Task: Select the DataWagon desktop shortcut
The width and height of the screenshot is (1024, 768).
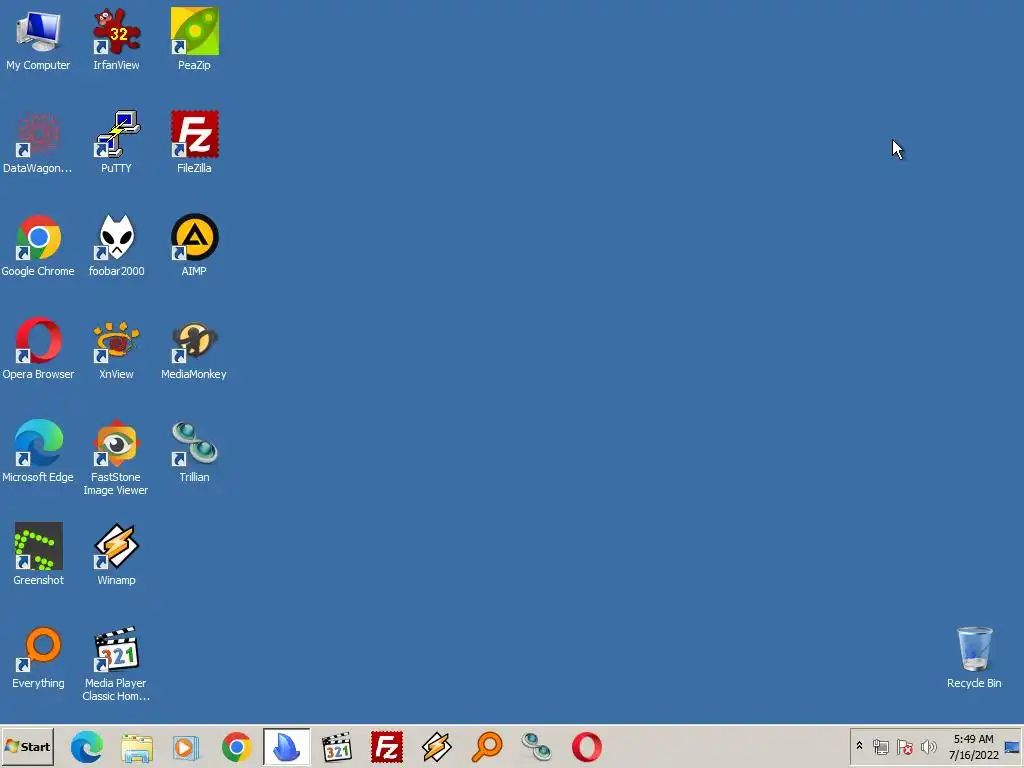Action: [38, 142]
